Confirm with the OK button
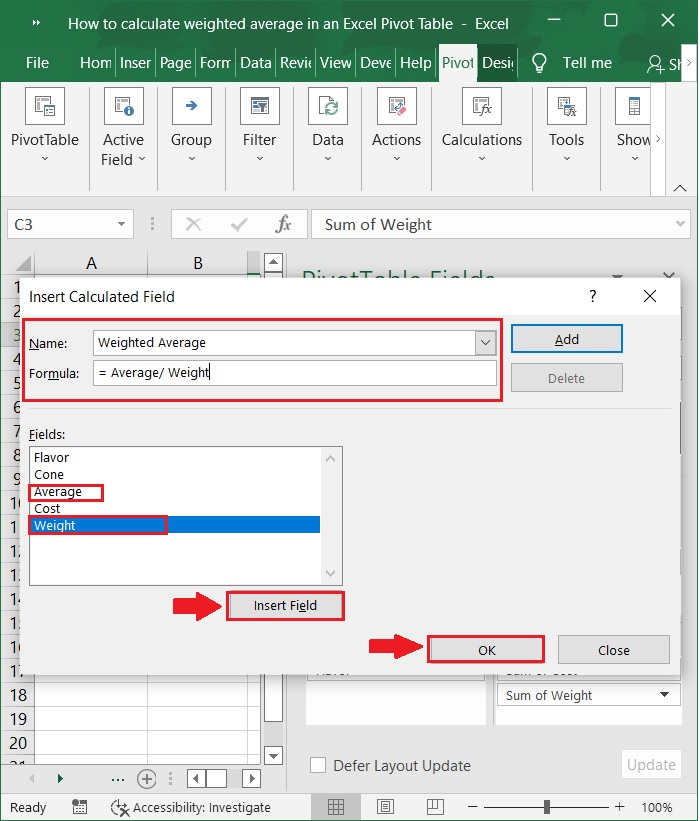This screenshot has width=700, height=821. pos(486,650)
